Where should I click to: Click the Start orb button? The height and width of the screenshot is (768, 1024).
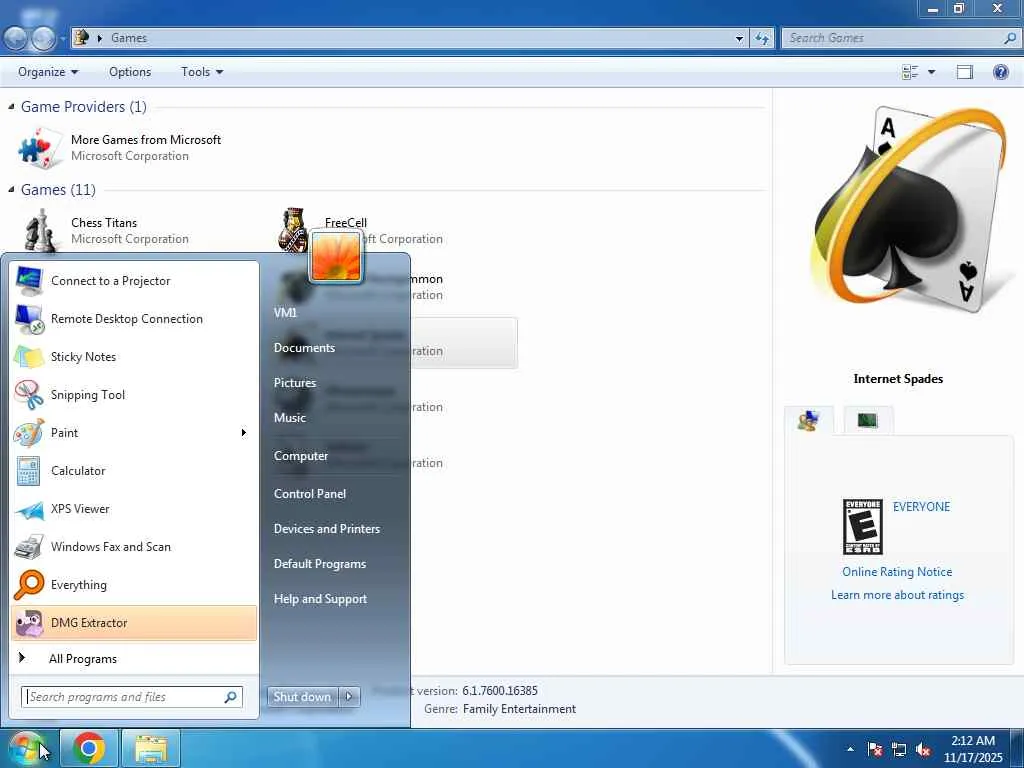(x=26, y=748)
